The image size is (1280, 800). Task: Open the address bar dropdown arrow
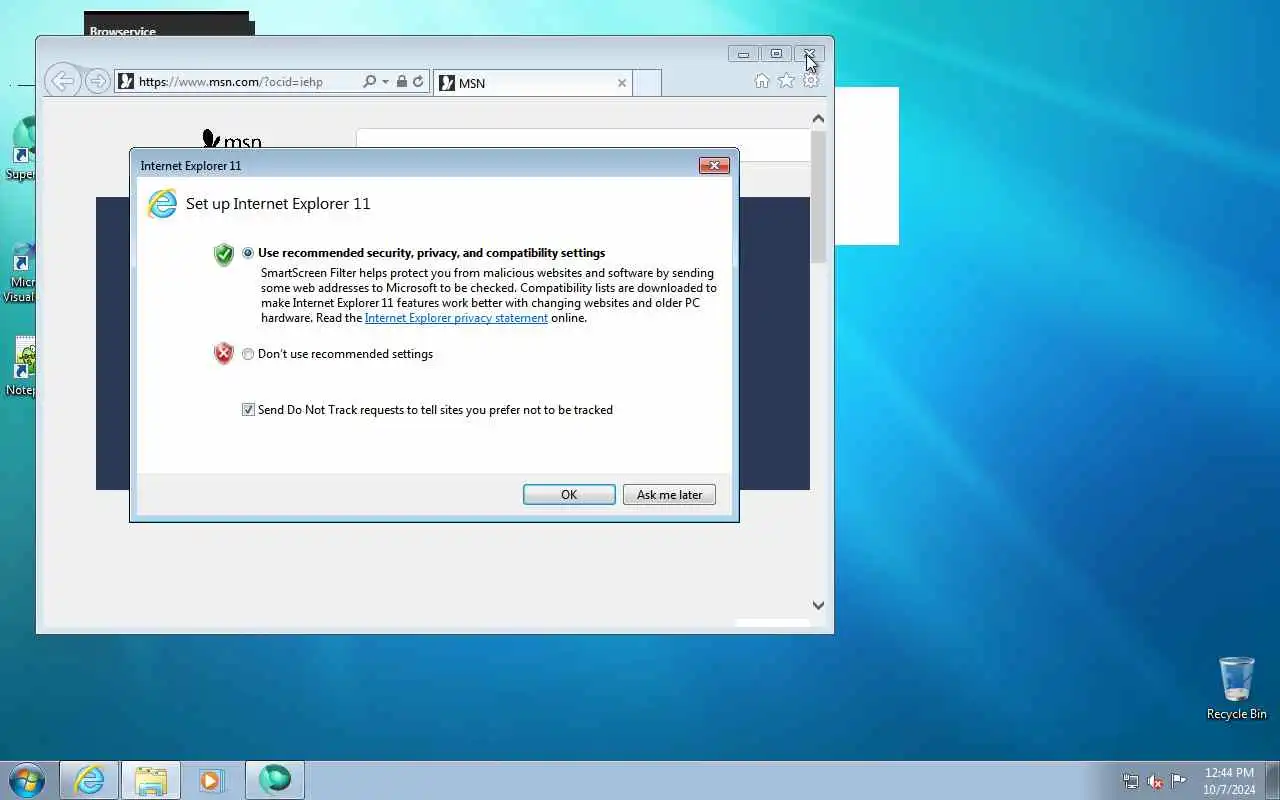coord(385,82)
